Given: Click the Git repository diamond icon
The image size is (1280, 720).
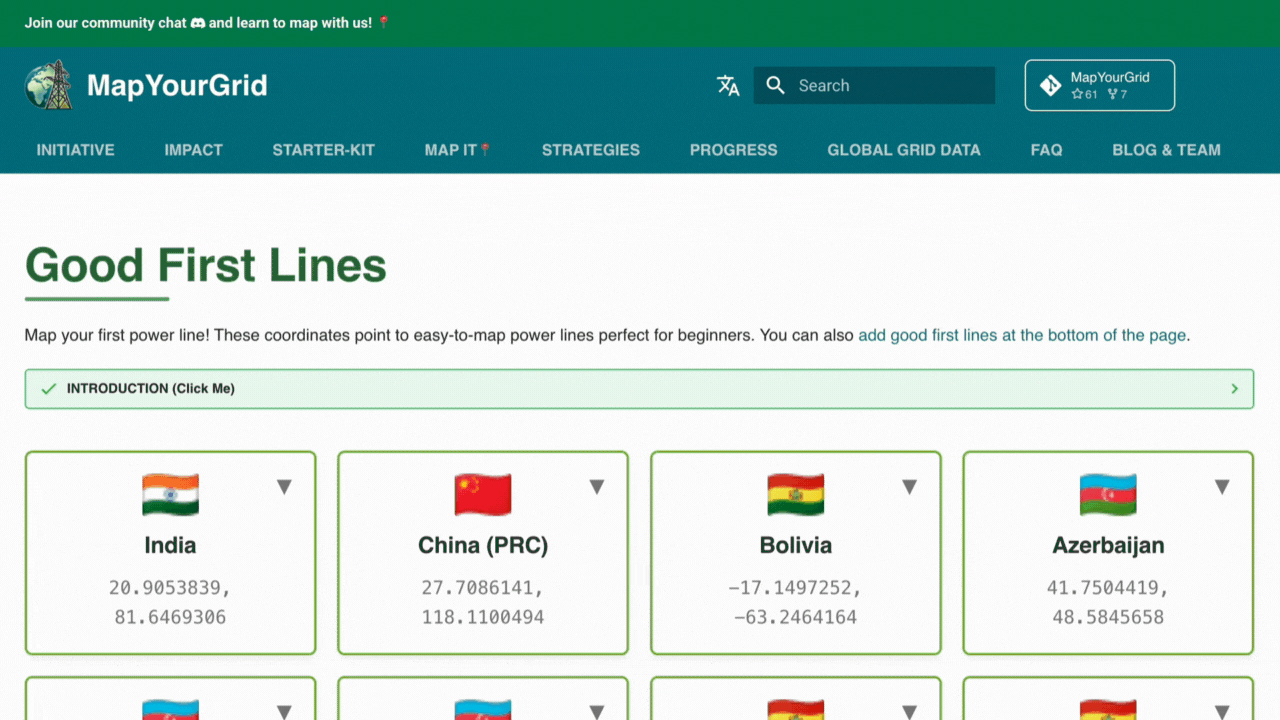Looking at the screenshot, I should click(1050, 85).
